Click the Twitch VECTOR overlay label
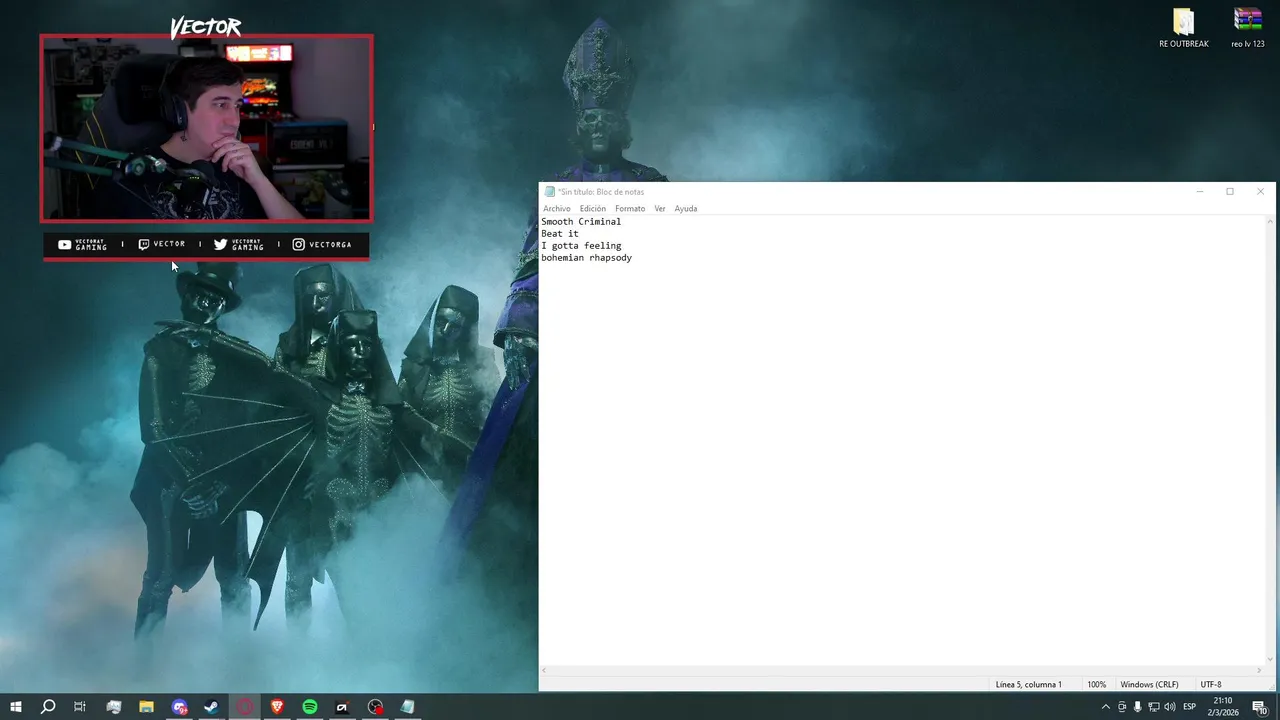 click(162, 244)
